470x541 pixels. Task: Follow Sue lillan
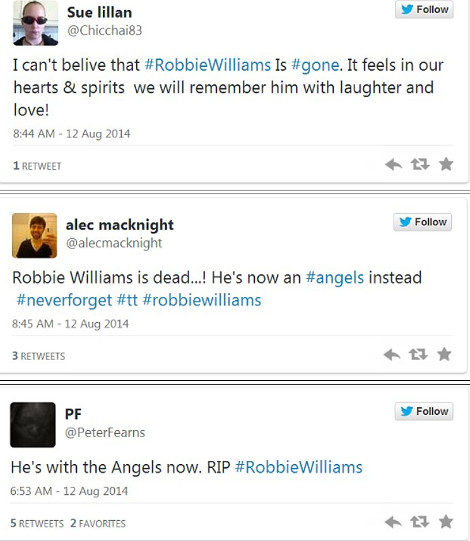(x=424, y=9)
